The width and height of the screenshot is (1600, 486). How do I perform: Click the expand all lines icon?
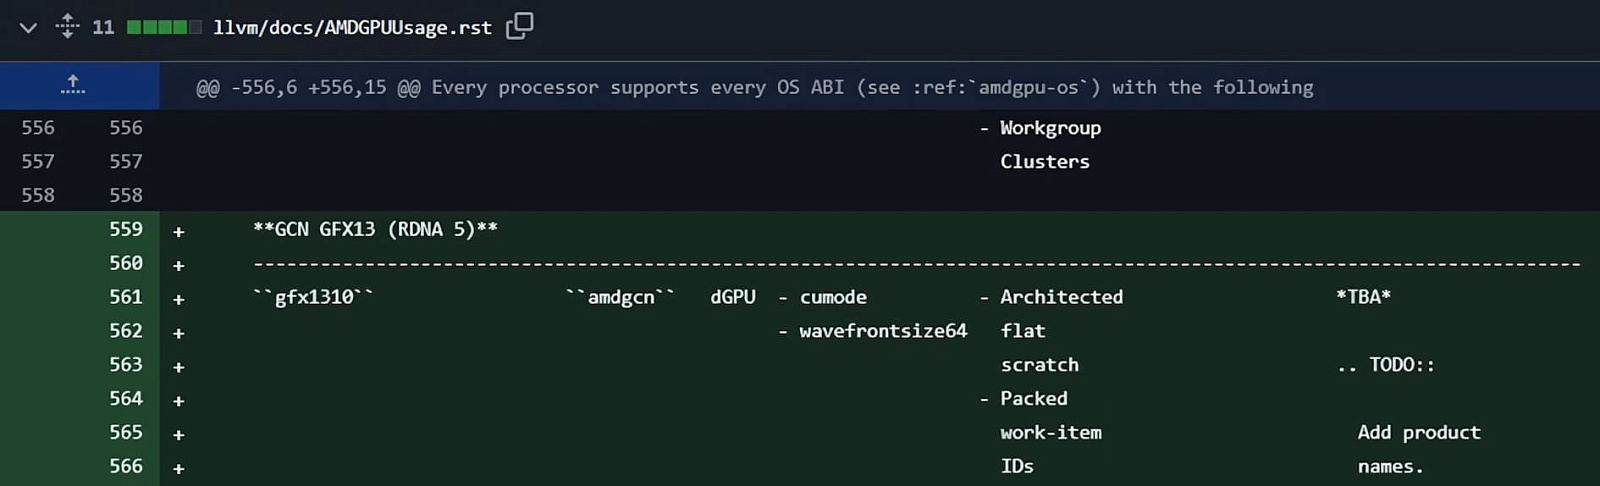(x=67, y=26)
